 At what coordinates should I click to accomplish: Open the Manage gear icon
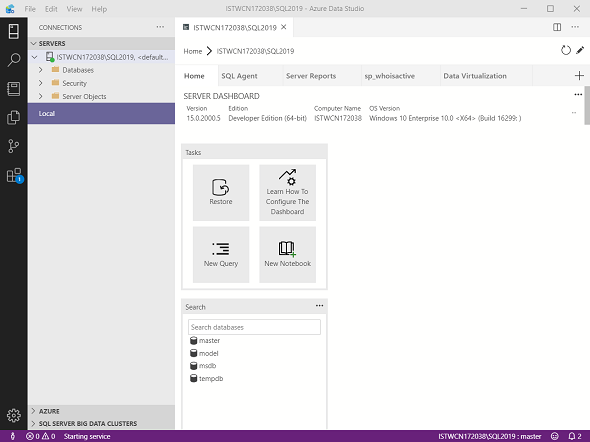(x=14, y=415)
